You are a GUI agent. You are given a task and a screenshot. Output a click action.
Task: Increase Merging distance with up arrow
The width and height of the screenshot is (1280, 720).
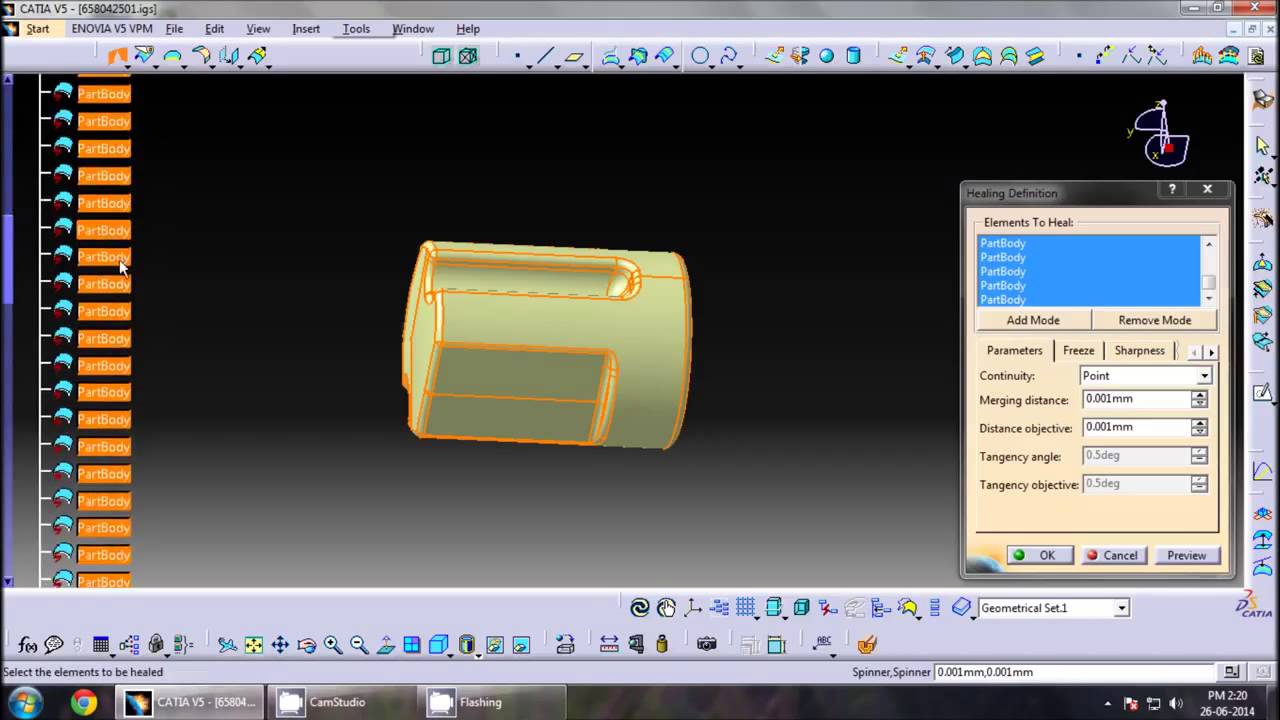tap(1199, 395)
